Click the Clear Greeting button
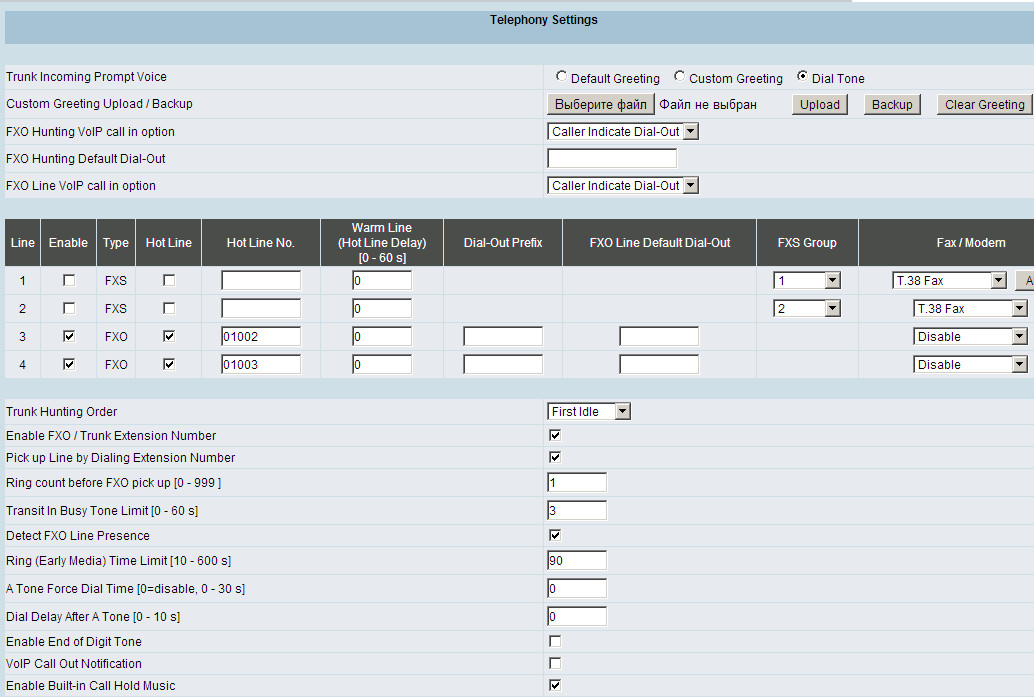This screenshot has width=1034, height=697. [x=984, y=104]
